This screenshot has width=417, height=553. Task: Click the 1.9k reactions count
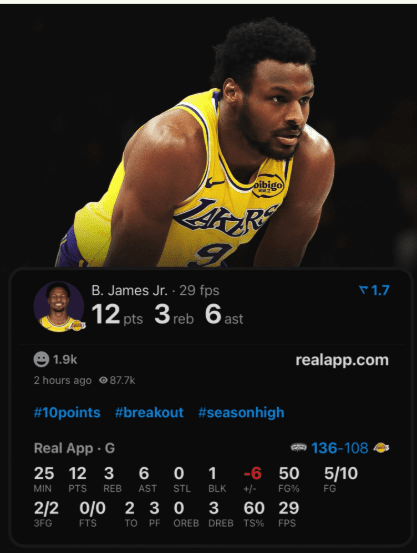65,360
